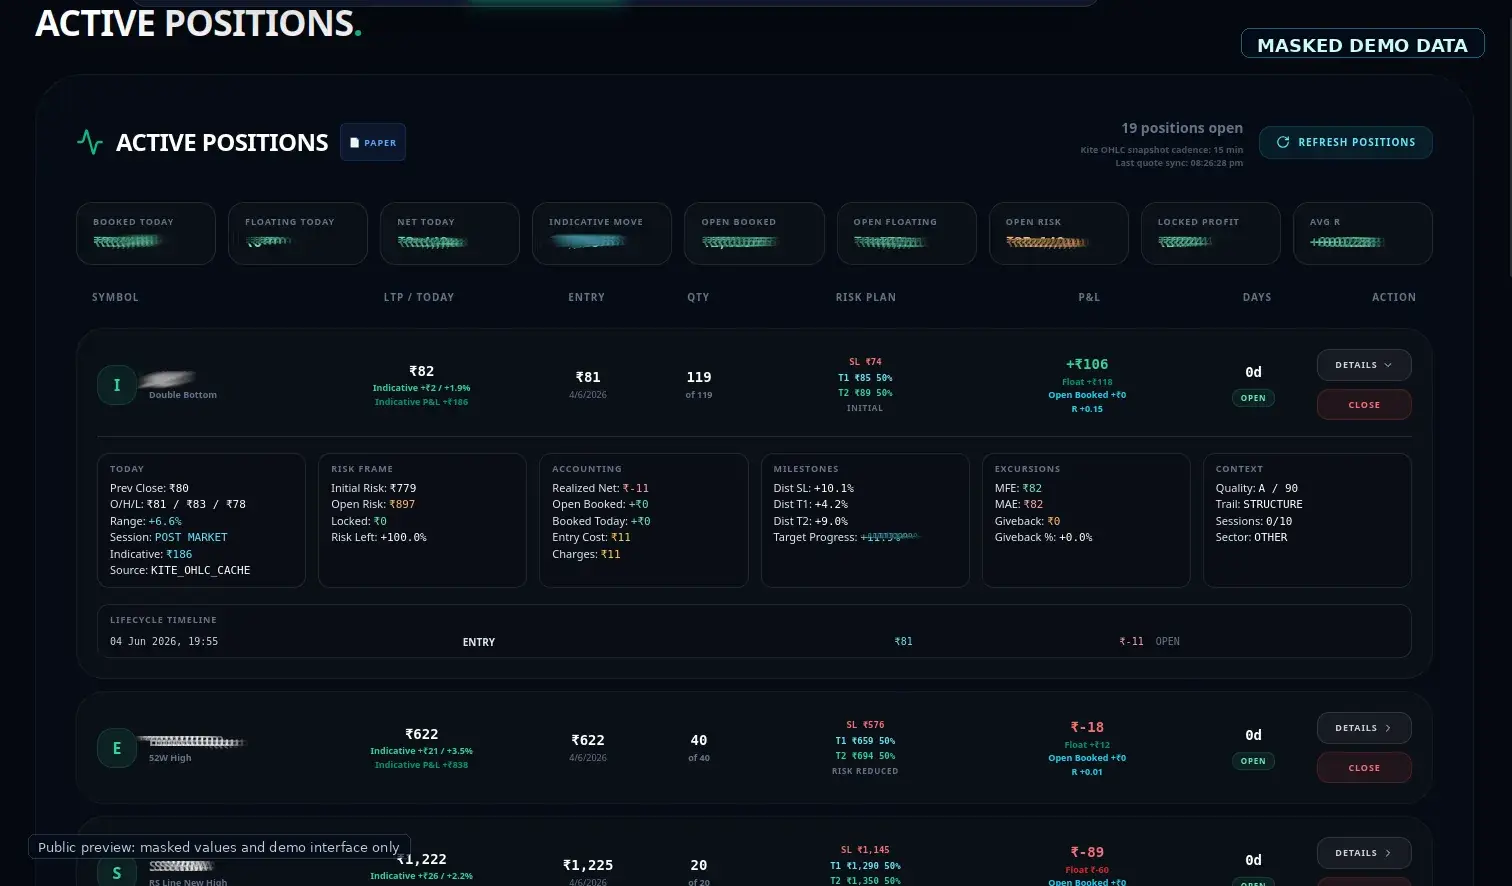Click the DAYS column header
Viewport: 1512px width, 886px height.
tap(1257, 297)
